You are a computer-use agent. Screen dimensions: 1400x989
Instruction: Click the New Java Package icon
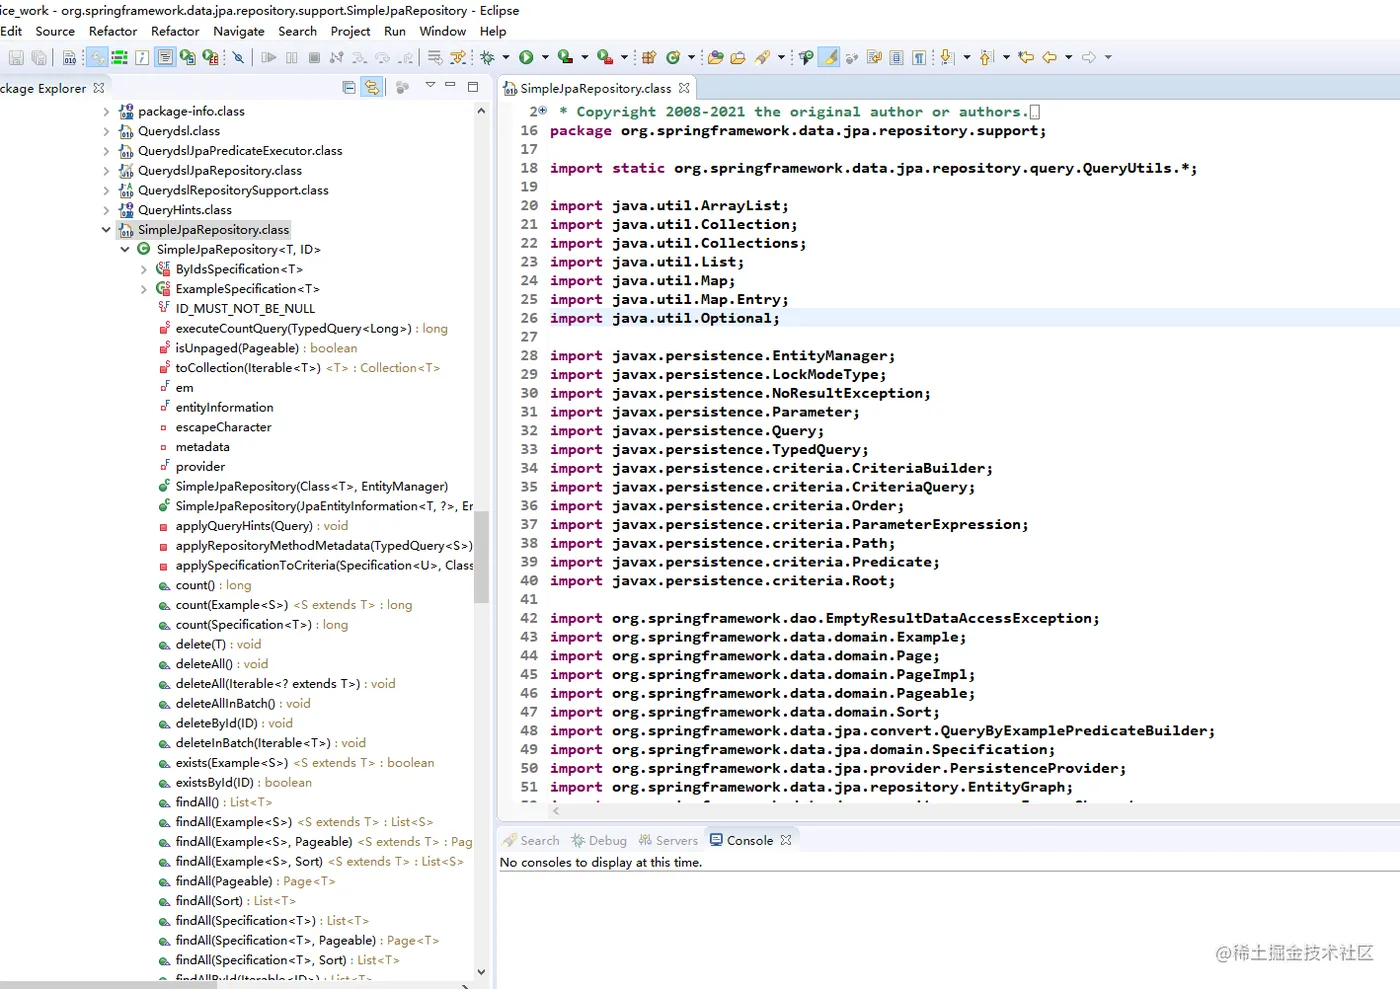pyautogui.click(x=649, y=57)
